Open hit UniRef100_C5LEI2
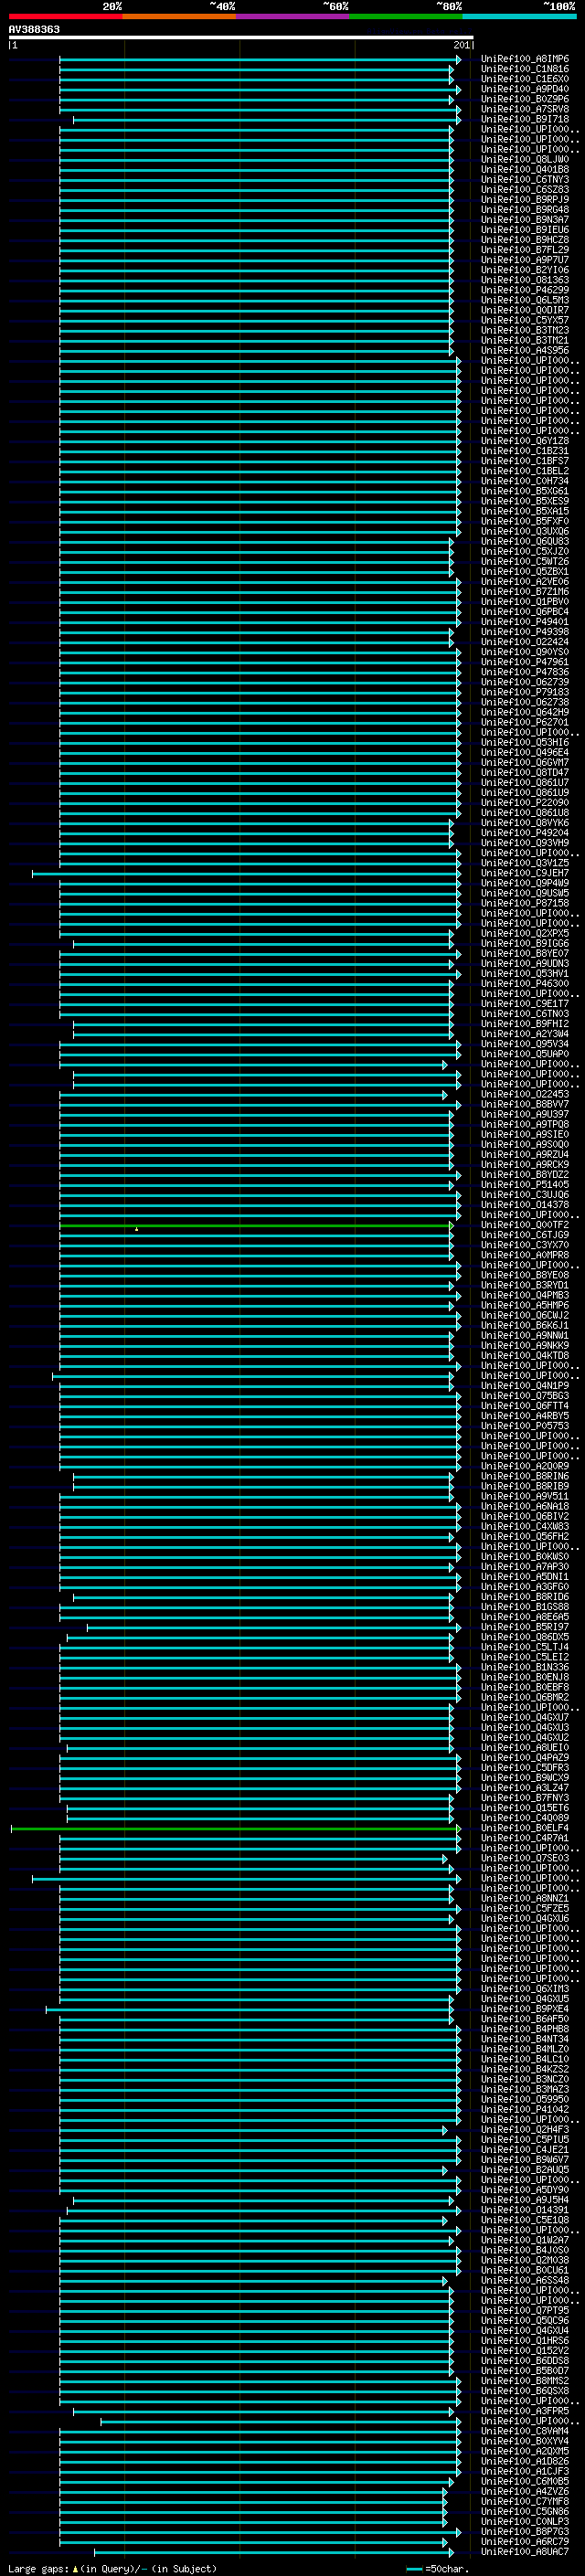585x2576 pixels. coord(524,1657)
